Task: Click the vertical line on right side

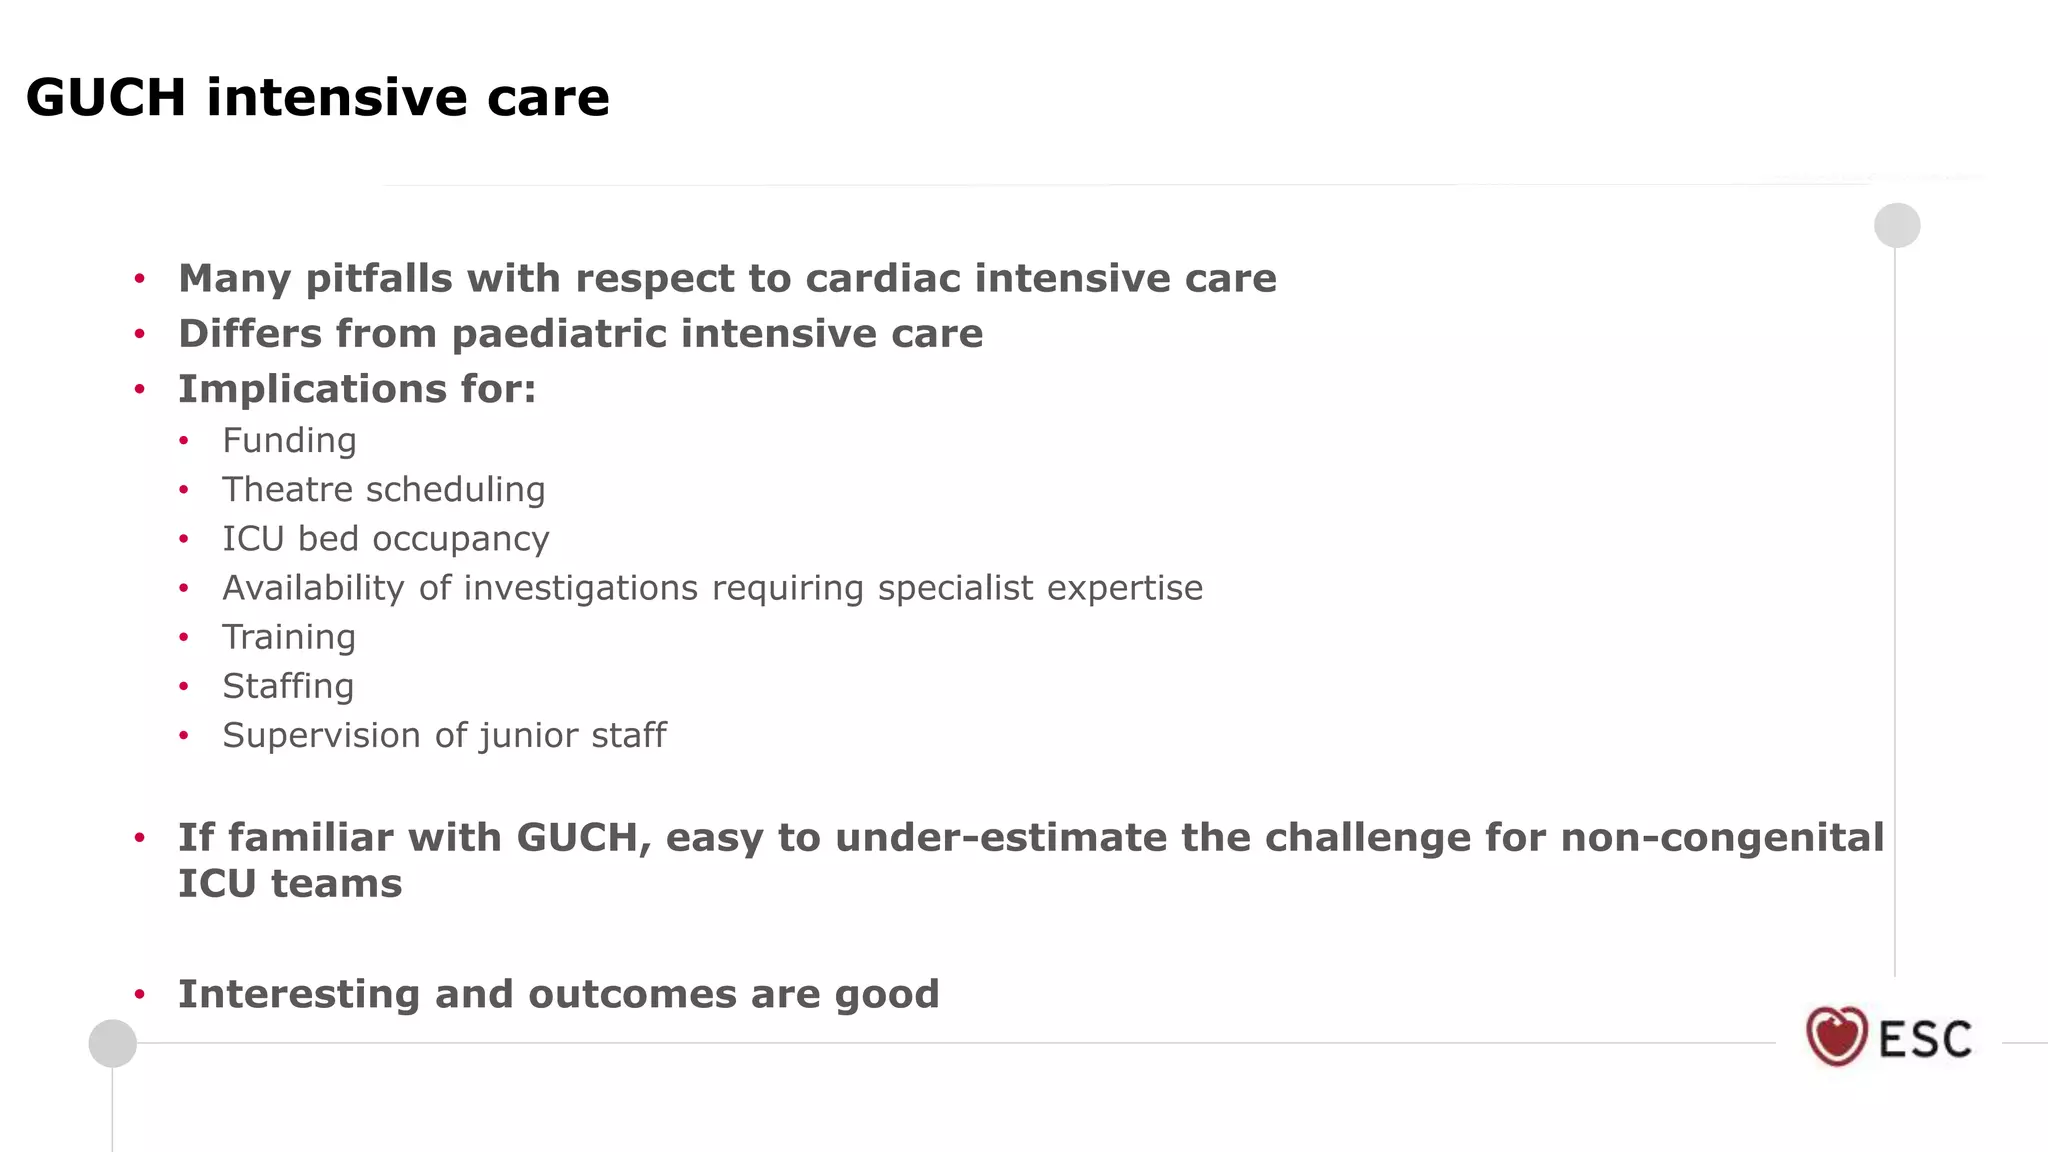Action: pyautogui.click(x=1895, y=610)
